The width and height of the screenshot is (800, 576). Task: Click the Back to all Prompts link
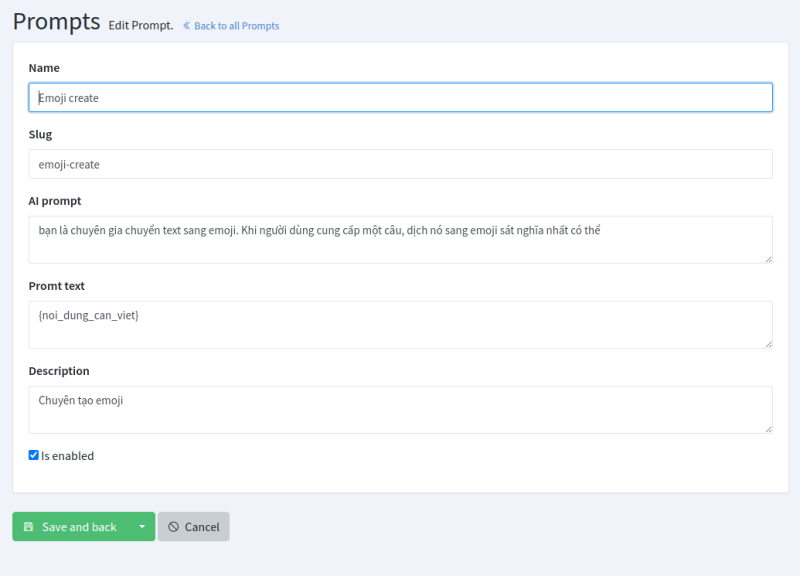tap(231, 26)
